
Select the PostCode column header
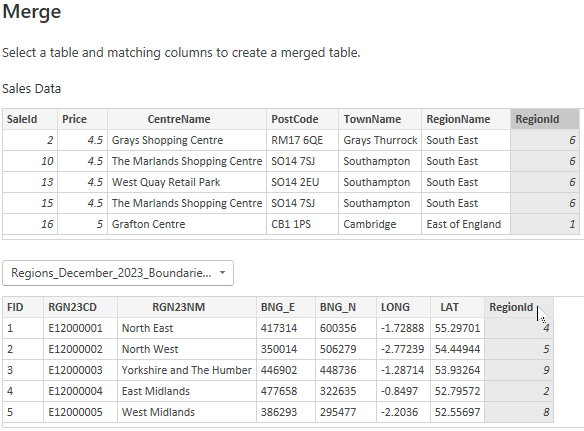pos(302,119)
